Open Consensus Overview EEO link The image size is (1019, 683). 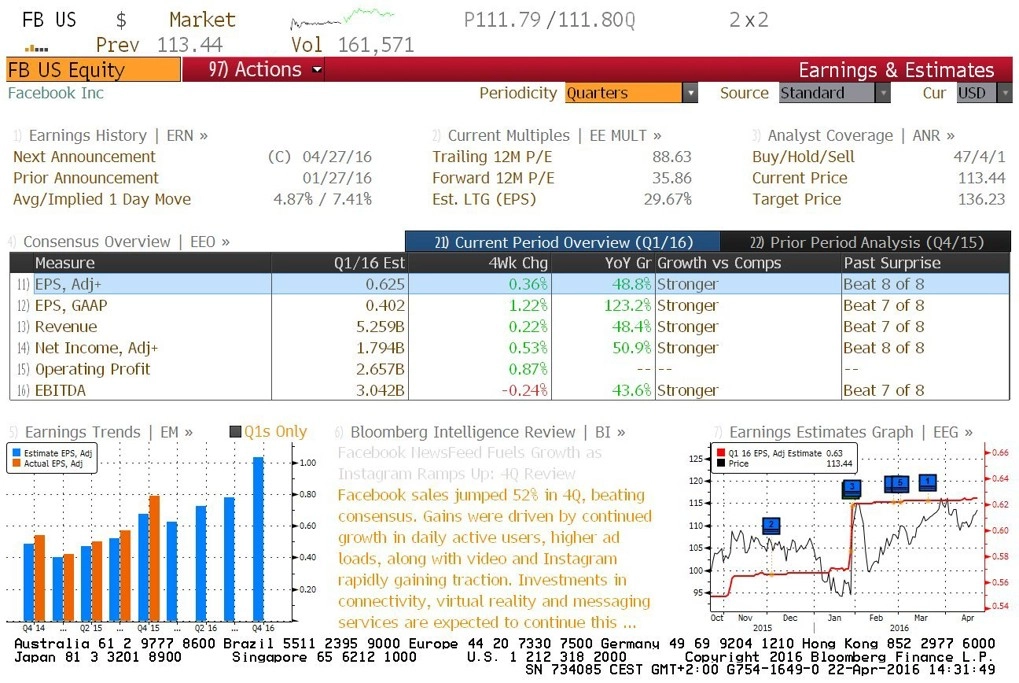127,242
